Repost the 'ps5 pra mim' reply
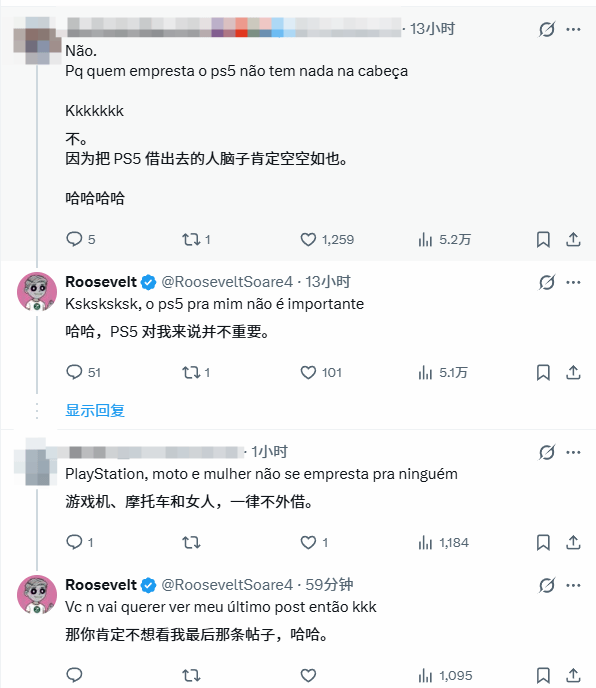 pyautogui.click(x=196, y=373)
